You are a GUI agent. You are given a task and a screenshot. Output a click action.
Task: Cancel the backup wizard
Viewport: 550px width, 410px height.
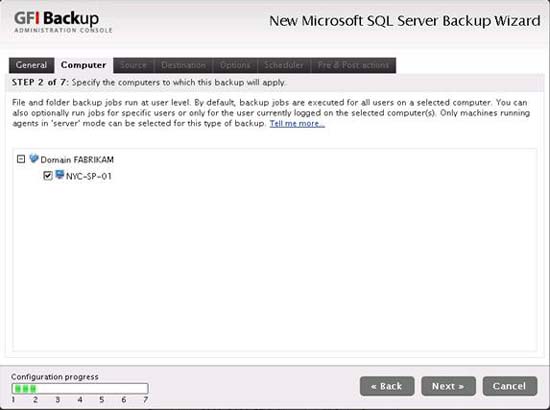[x=510, y=386]
